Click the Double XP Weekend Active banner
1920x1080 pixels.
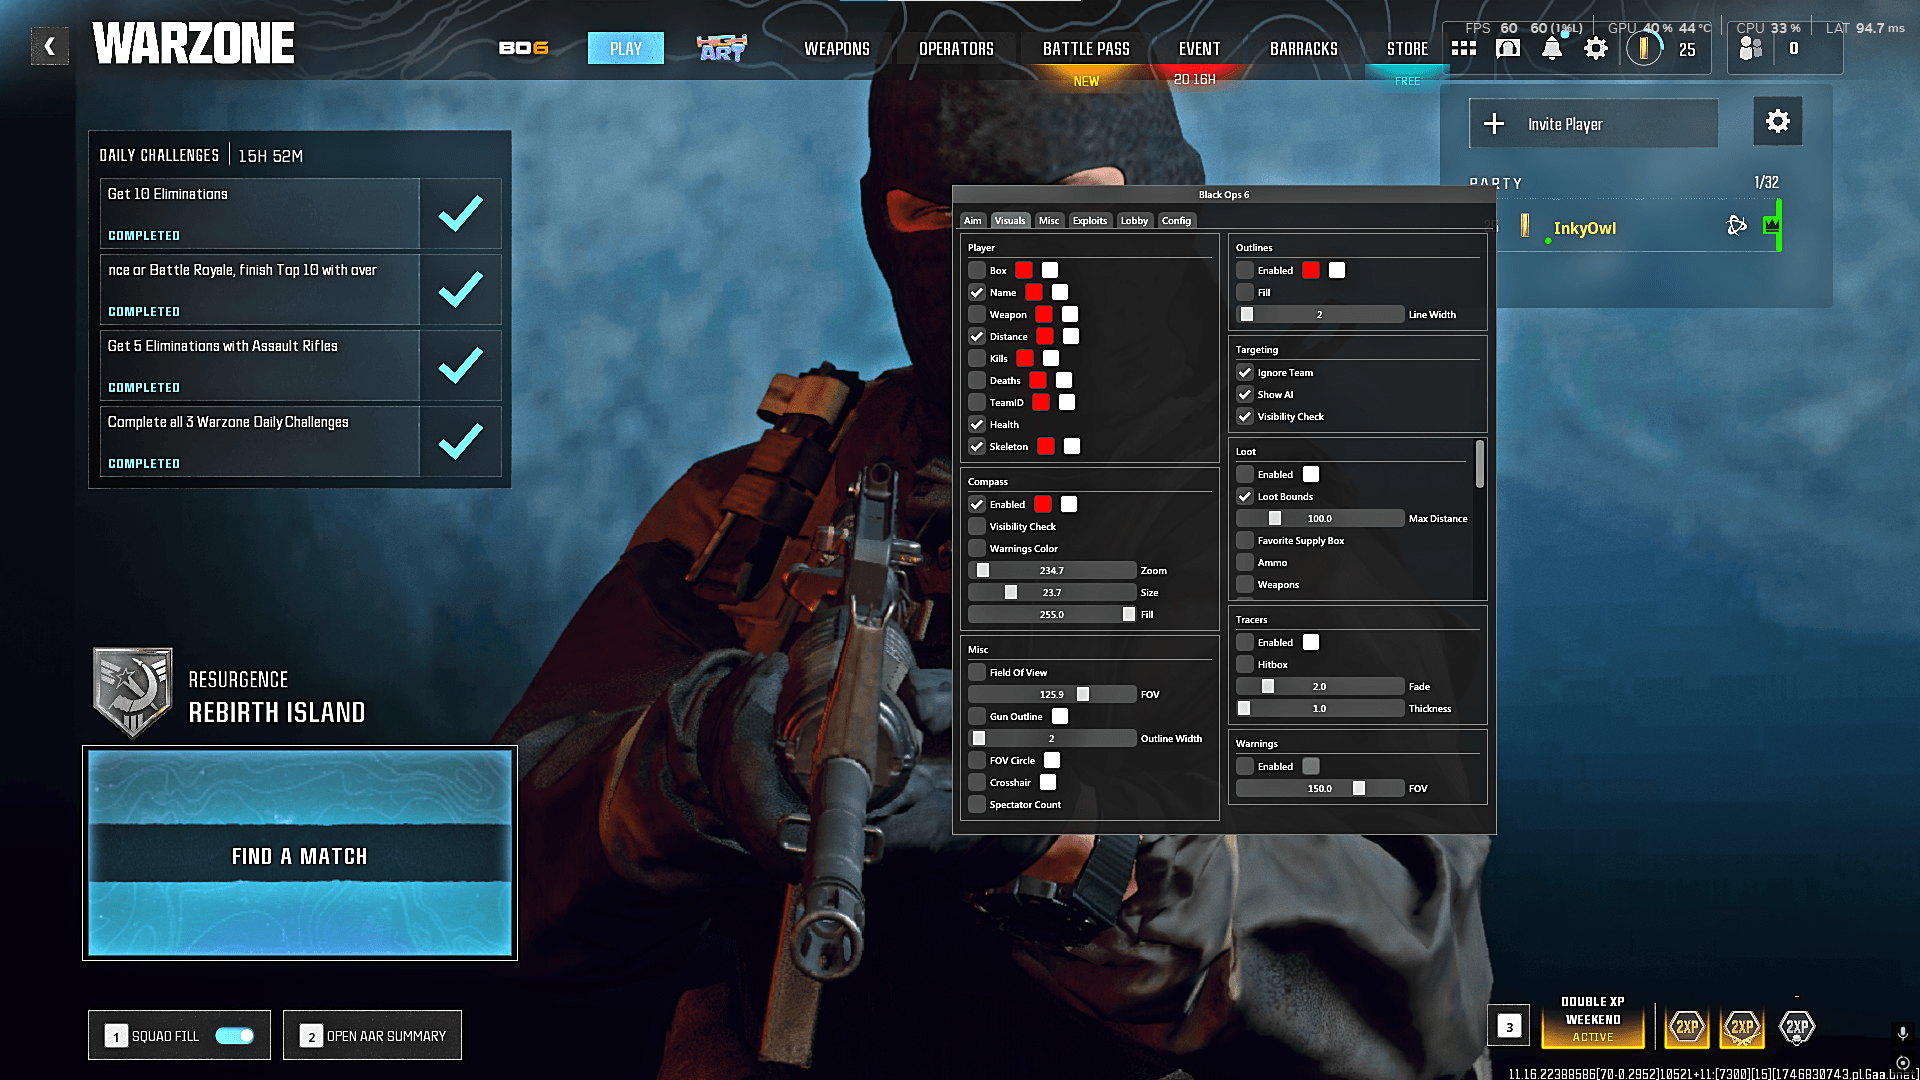tap(1593, 1020)
